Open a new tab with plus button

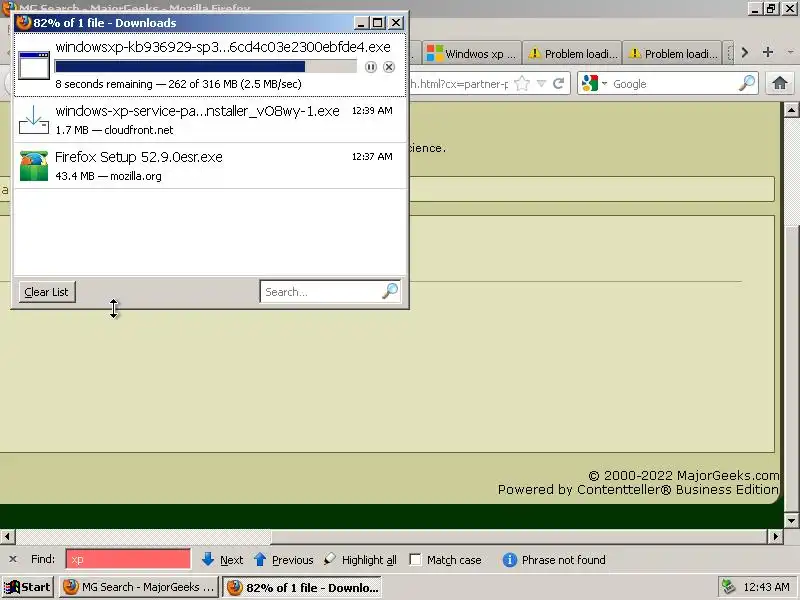(768, 52)
